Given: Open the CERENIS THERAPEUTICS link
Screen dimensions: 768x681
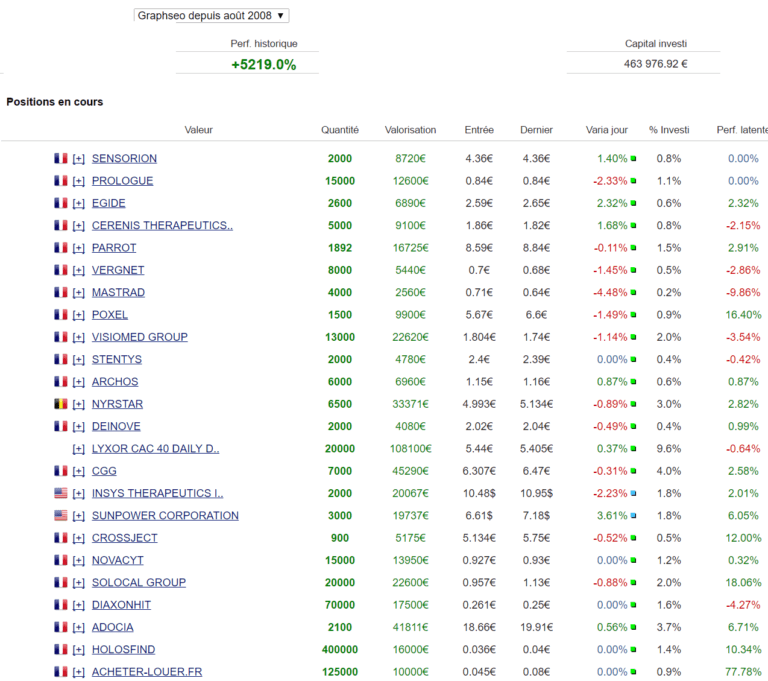Looking at the screenshot, I should pos(162,225).
